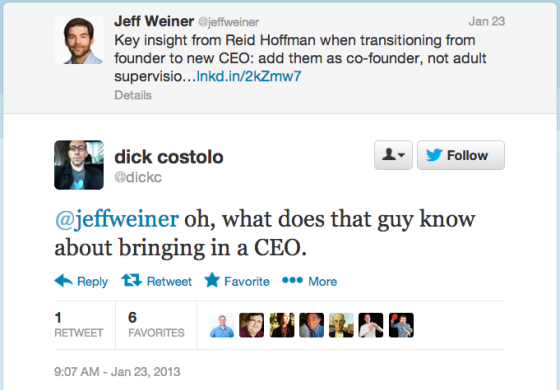Open the 9:07 AM - Jan 23, 2013 timestamp
The width and height of the screenshot is (560, 390).
coord(117,372)
